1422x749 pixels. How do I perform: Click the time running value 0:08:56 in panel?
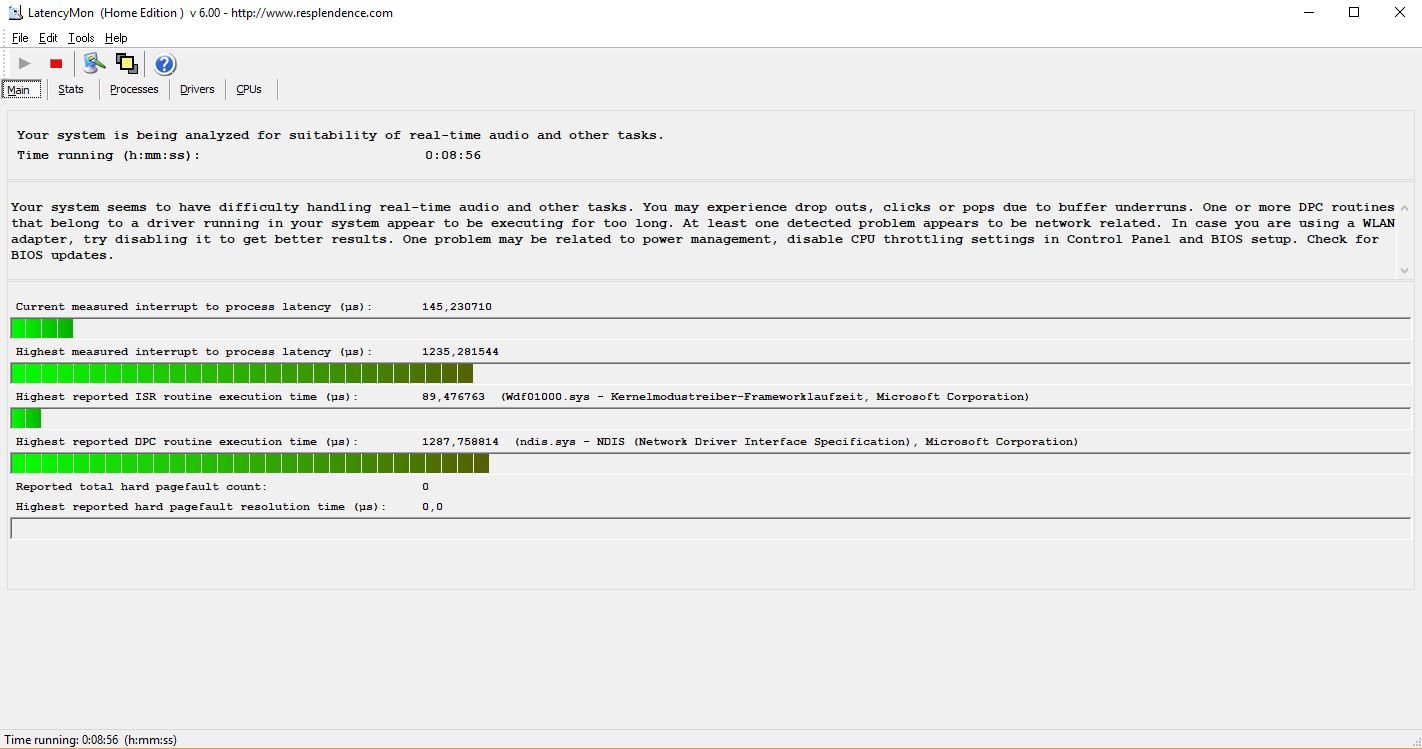[453, 155]
